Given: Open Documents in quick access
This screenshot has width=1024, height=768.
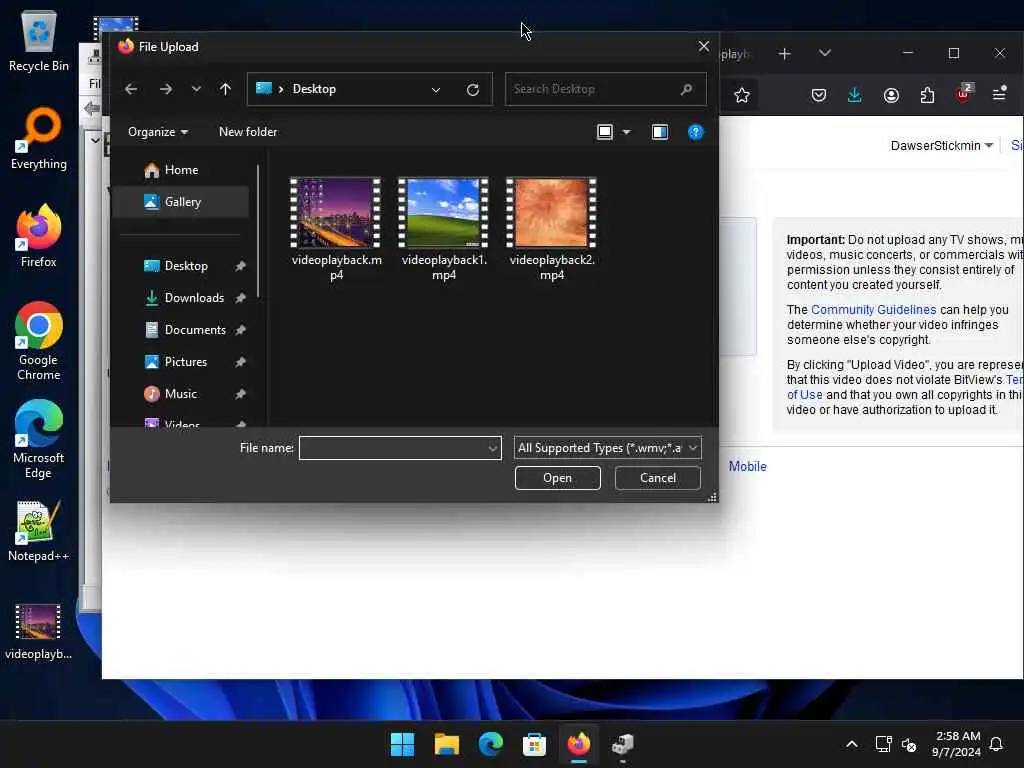Looking at the screenshot, I should tap(195, 330).
